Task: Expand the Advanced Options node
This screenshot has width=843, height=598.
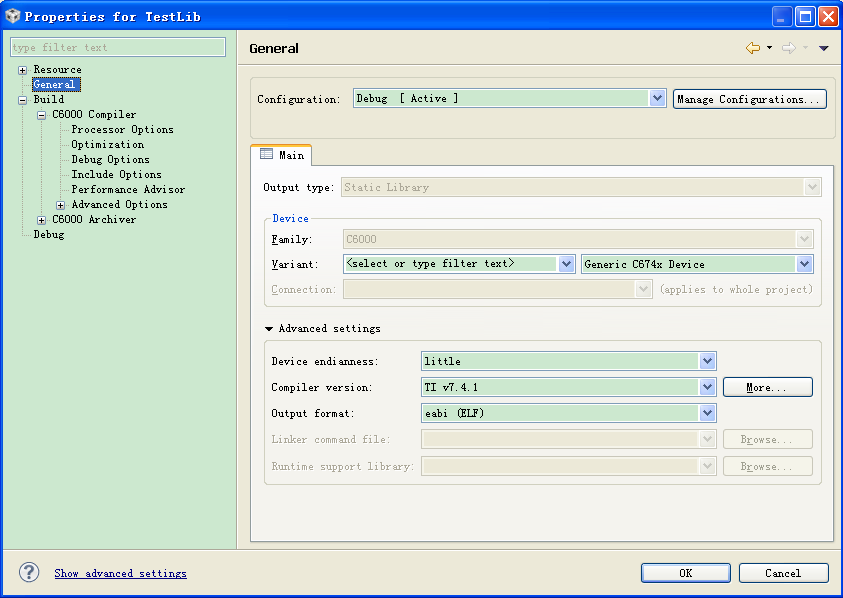Action: pyautogui.click(x=61, y=205)
